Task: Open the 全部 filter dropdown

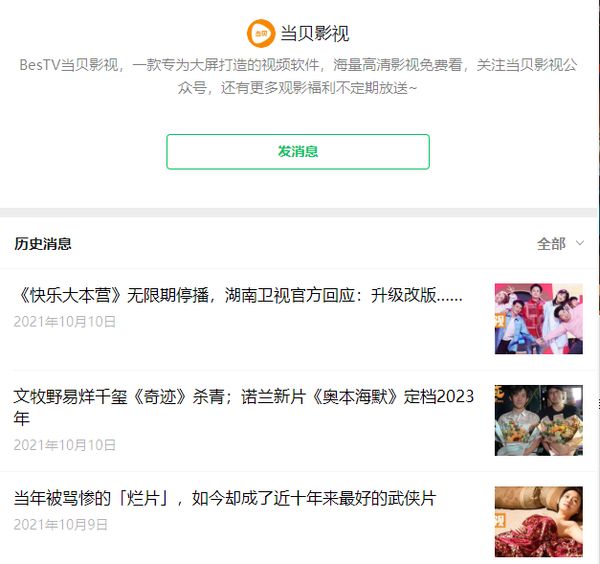Action: 551,244
